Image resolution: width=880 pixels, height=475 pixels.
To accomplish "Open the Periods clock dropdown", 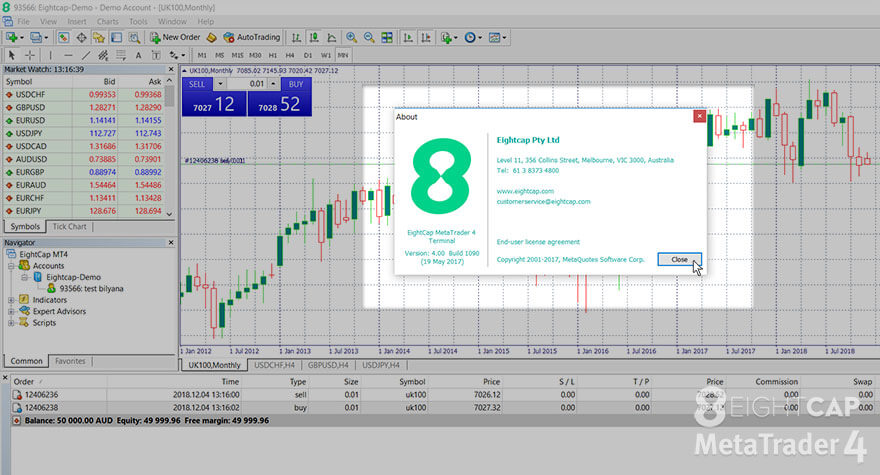I will (473, 38).
